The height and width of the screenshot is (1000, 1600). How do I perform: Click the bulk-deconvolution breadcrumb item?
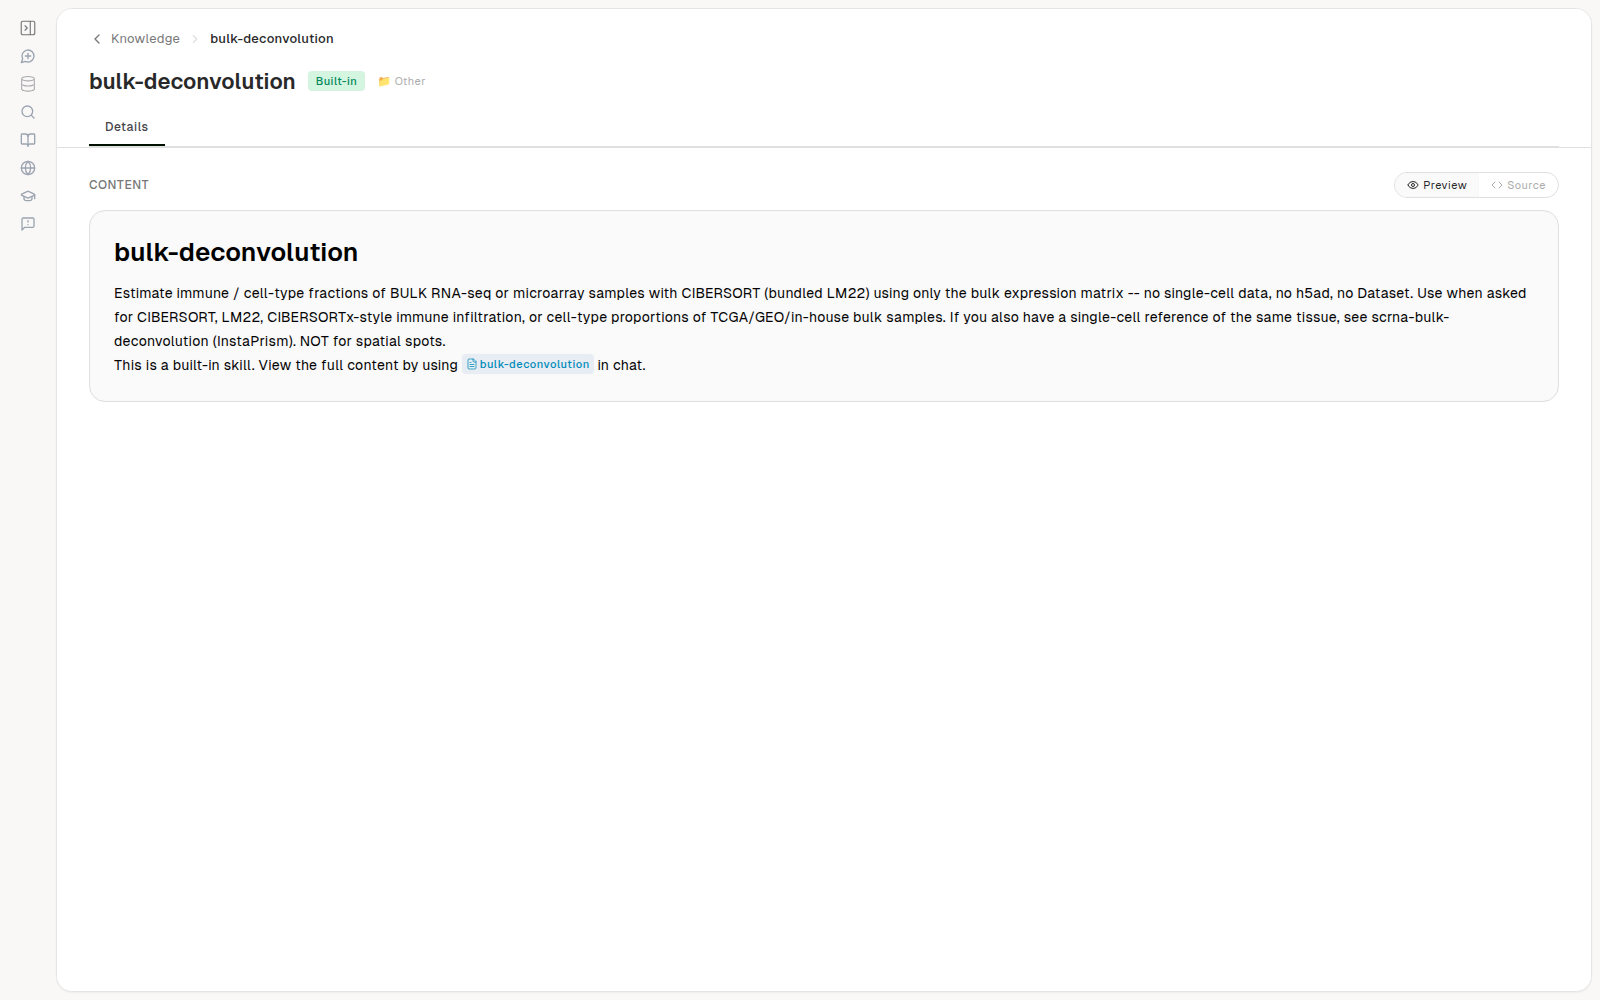(272, 39)
